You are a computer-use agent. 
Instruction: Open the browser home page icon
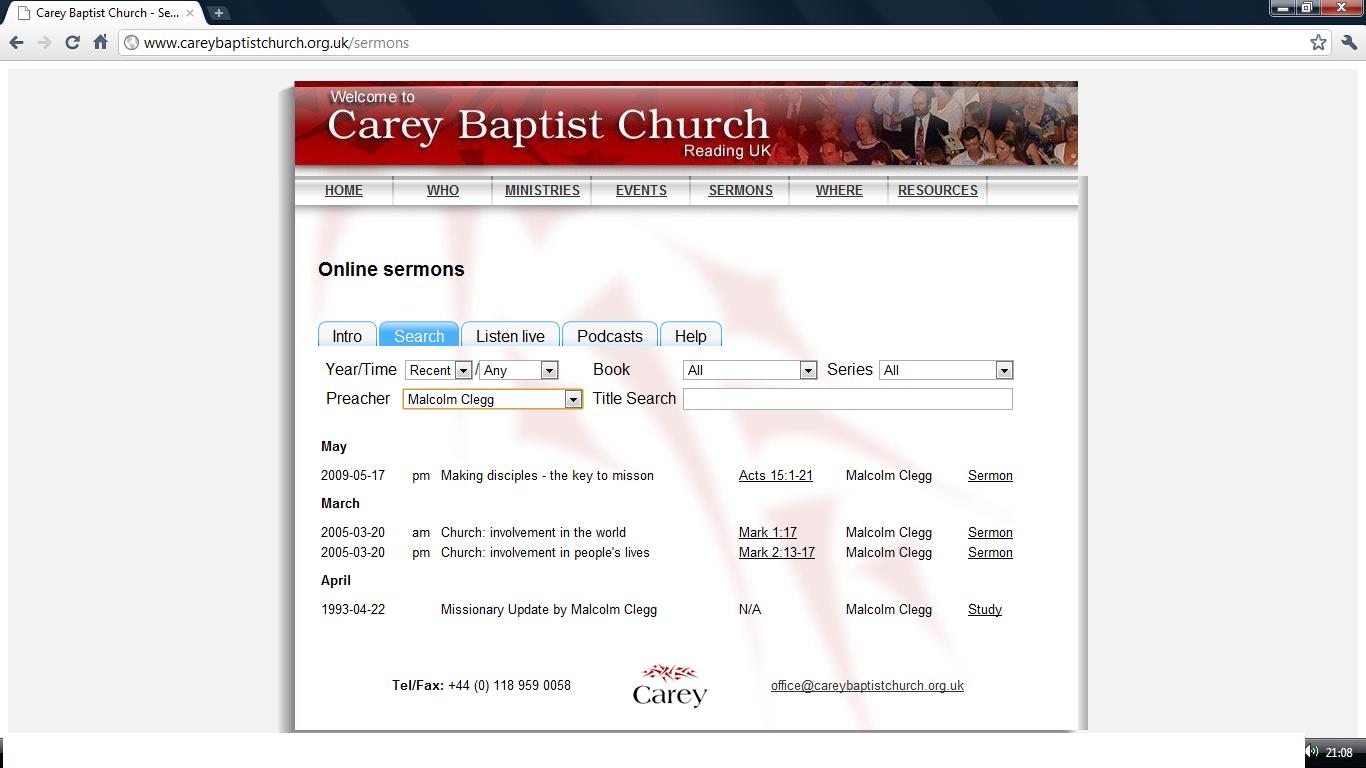(x=100, y=42)
